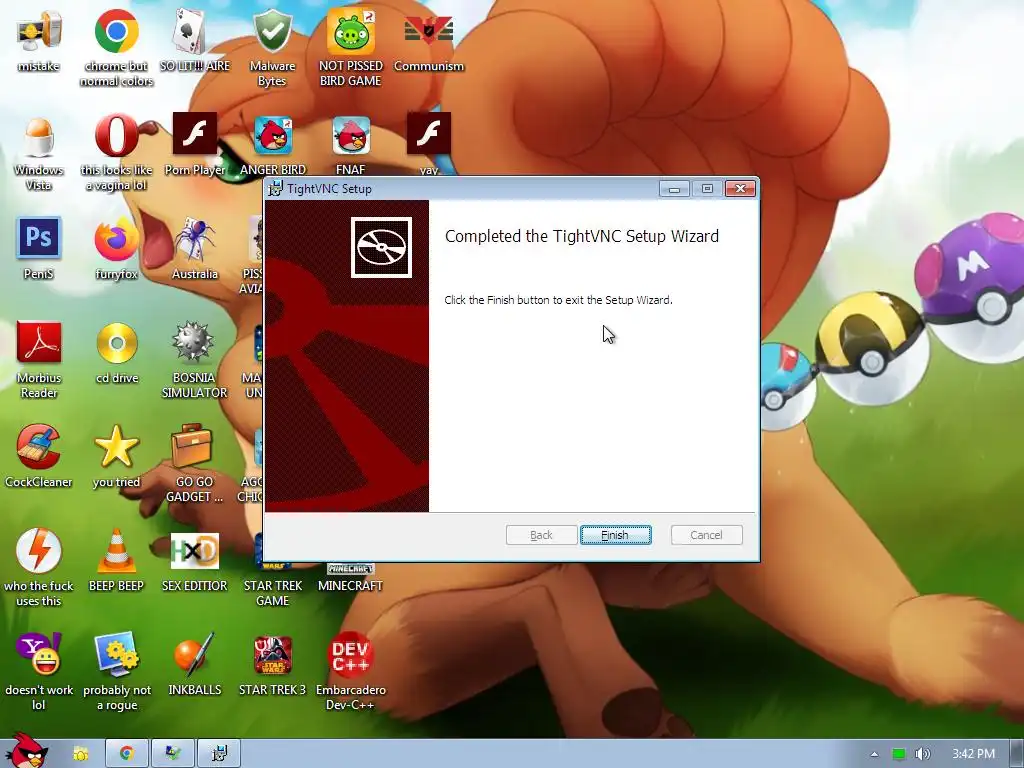Click the TightVNC installer taskbar button
Image resolution: width=1024 pixels, height=768 pixels.
click(x=219, y=754)
